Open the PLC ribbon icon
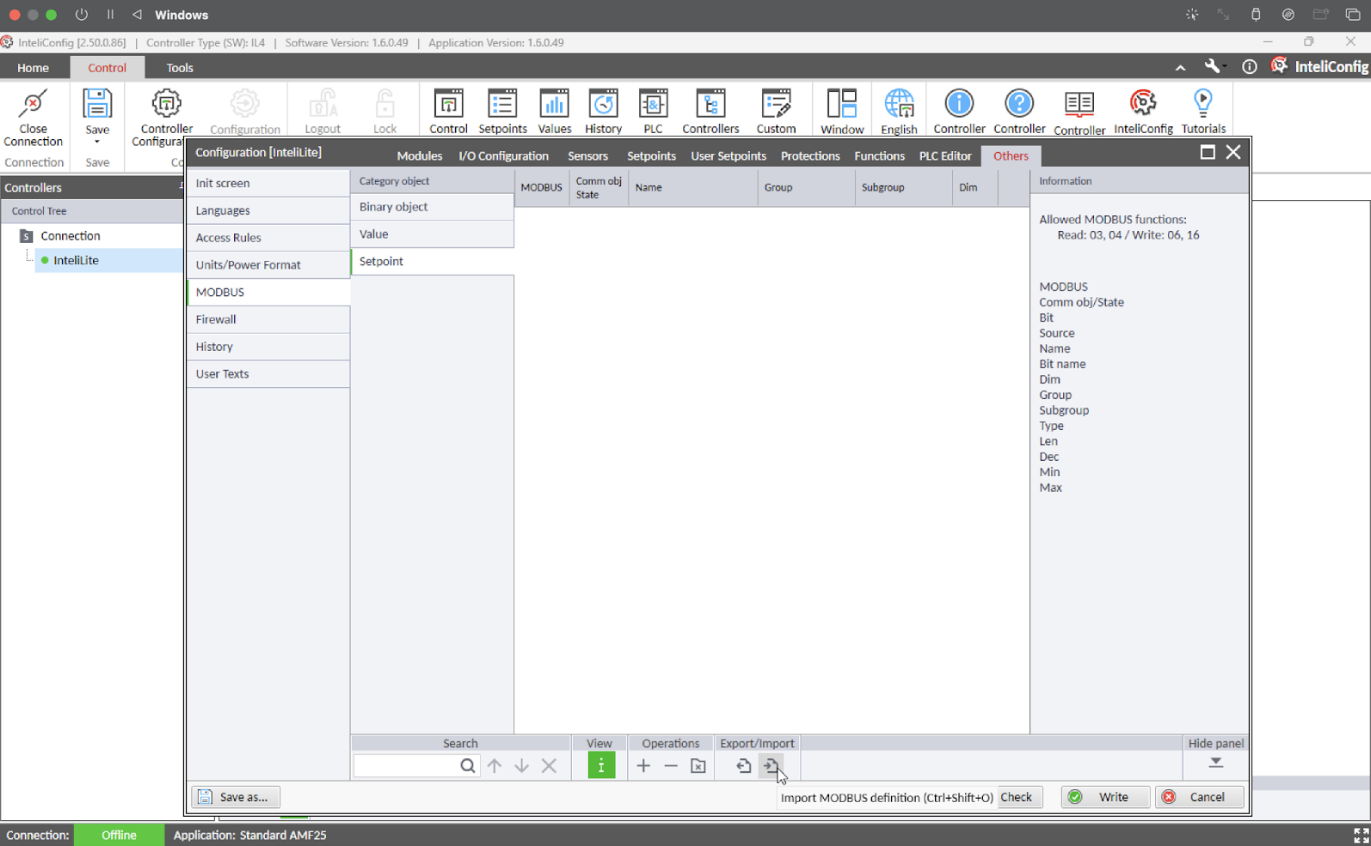 point(653,104)
